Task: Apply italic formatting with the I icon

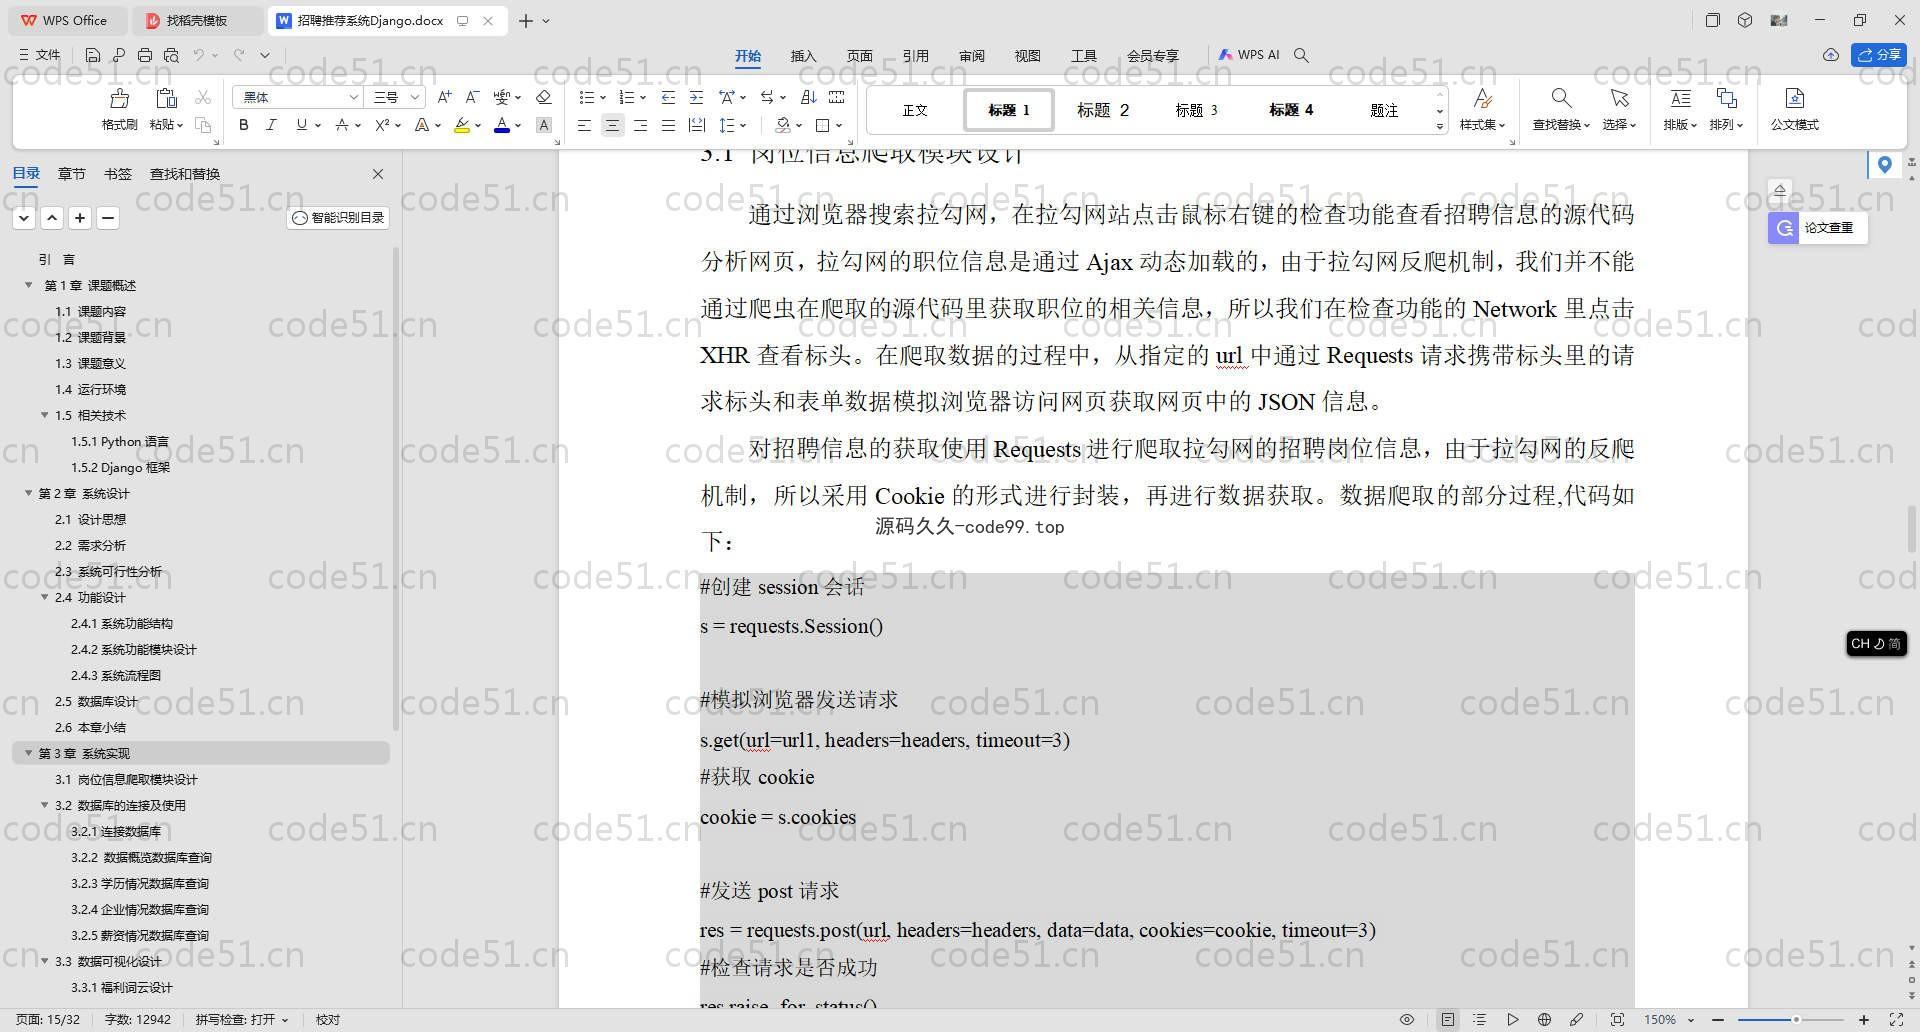Action: [x=271, y=125]
